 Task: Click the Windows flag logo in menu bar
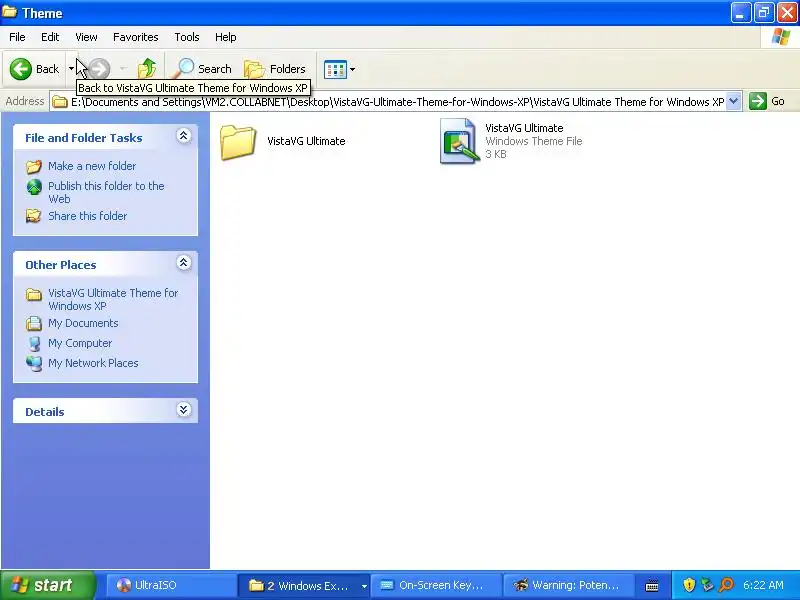(781, 37)
